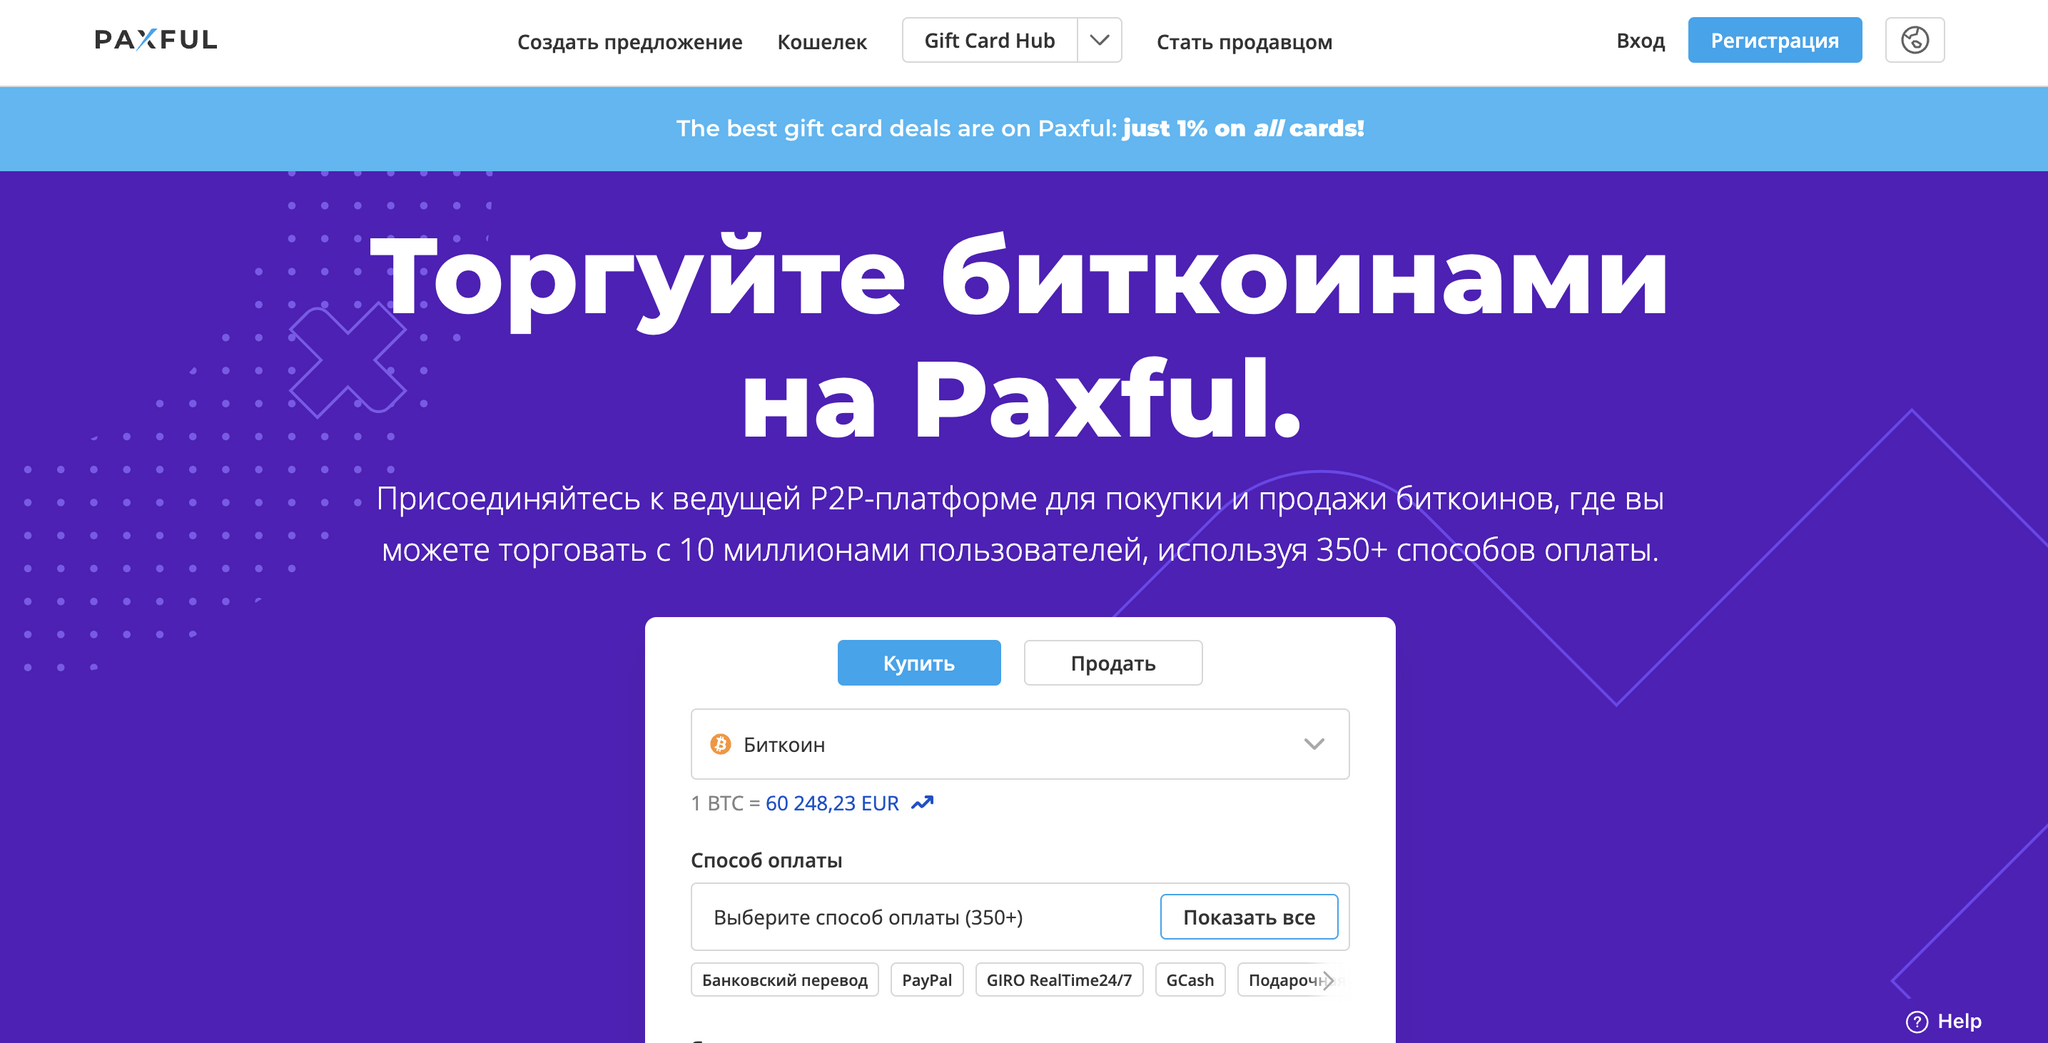Click the Paxful logo
The height and width of the screenshot is (1043, 2048).
(x=155, y=40)
